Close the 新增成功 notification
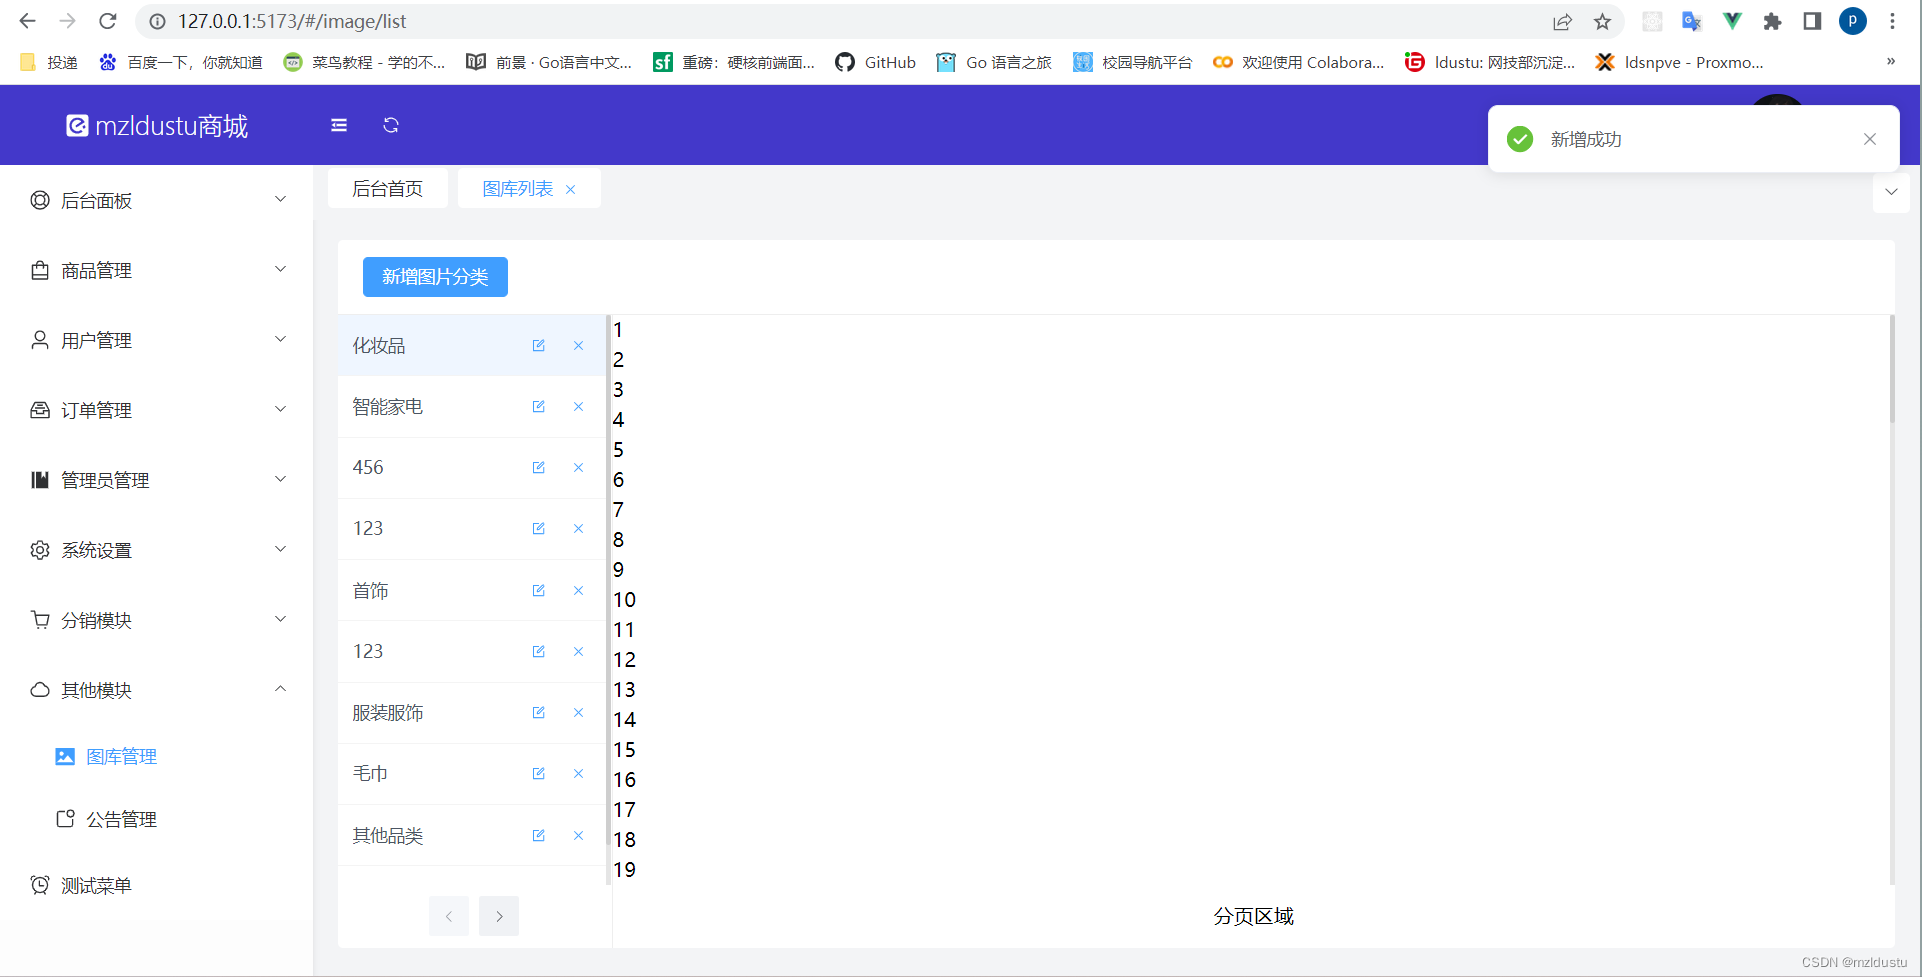1922x977 pixels. 1870,139
